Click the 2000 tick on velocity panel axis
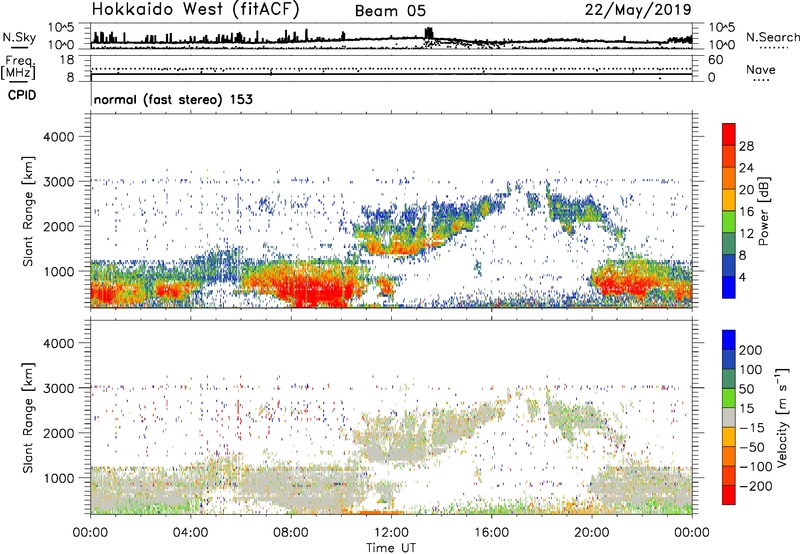This screenshot has height=554, width=800. (x=58, y=433)
